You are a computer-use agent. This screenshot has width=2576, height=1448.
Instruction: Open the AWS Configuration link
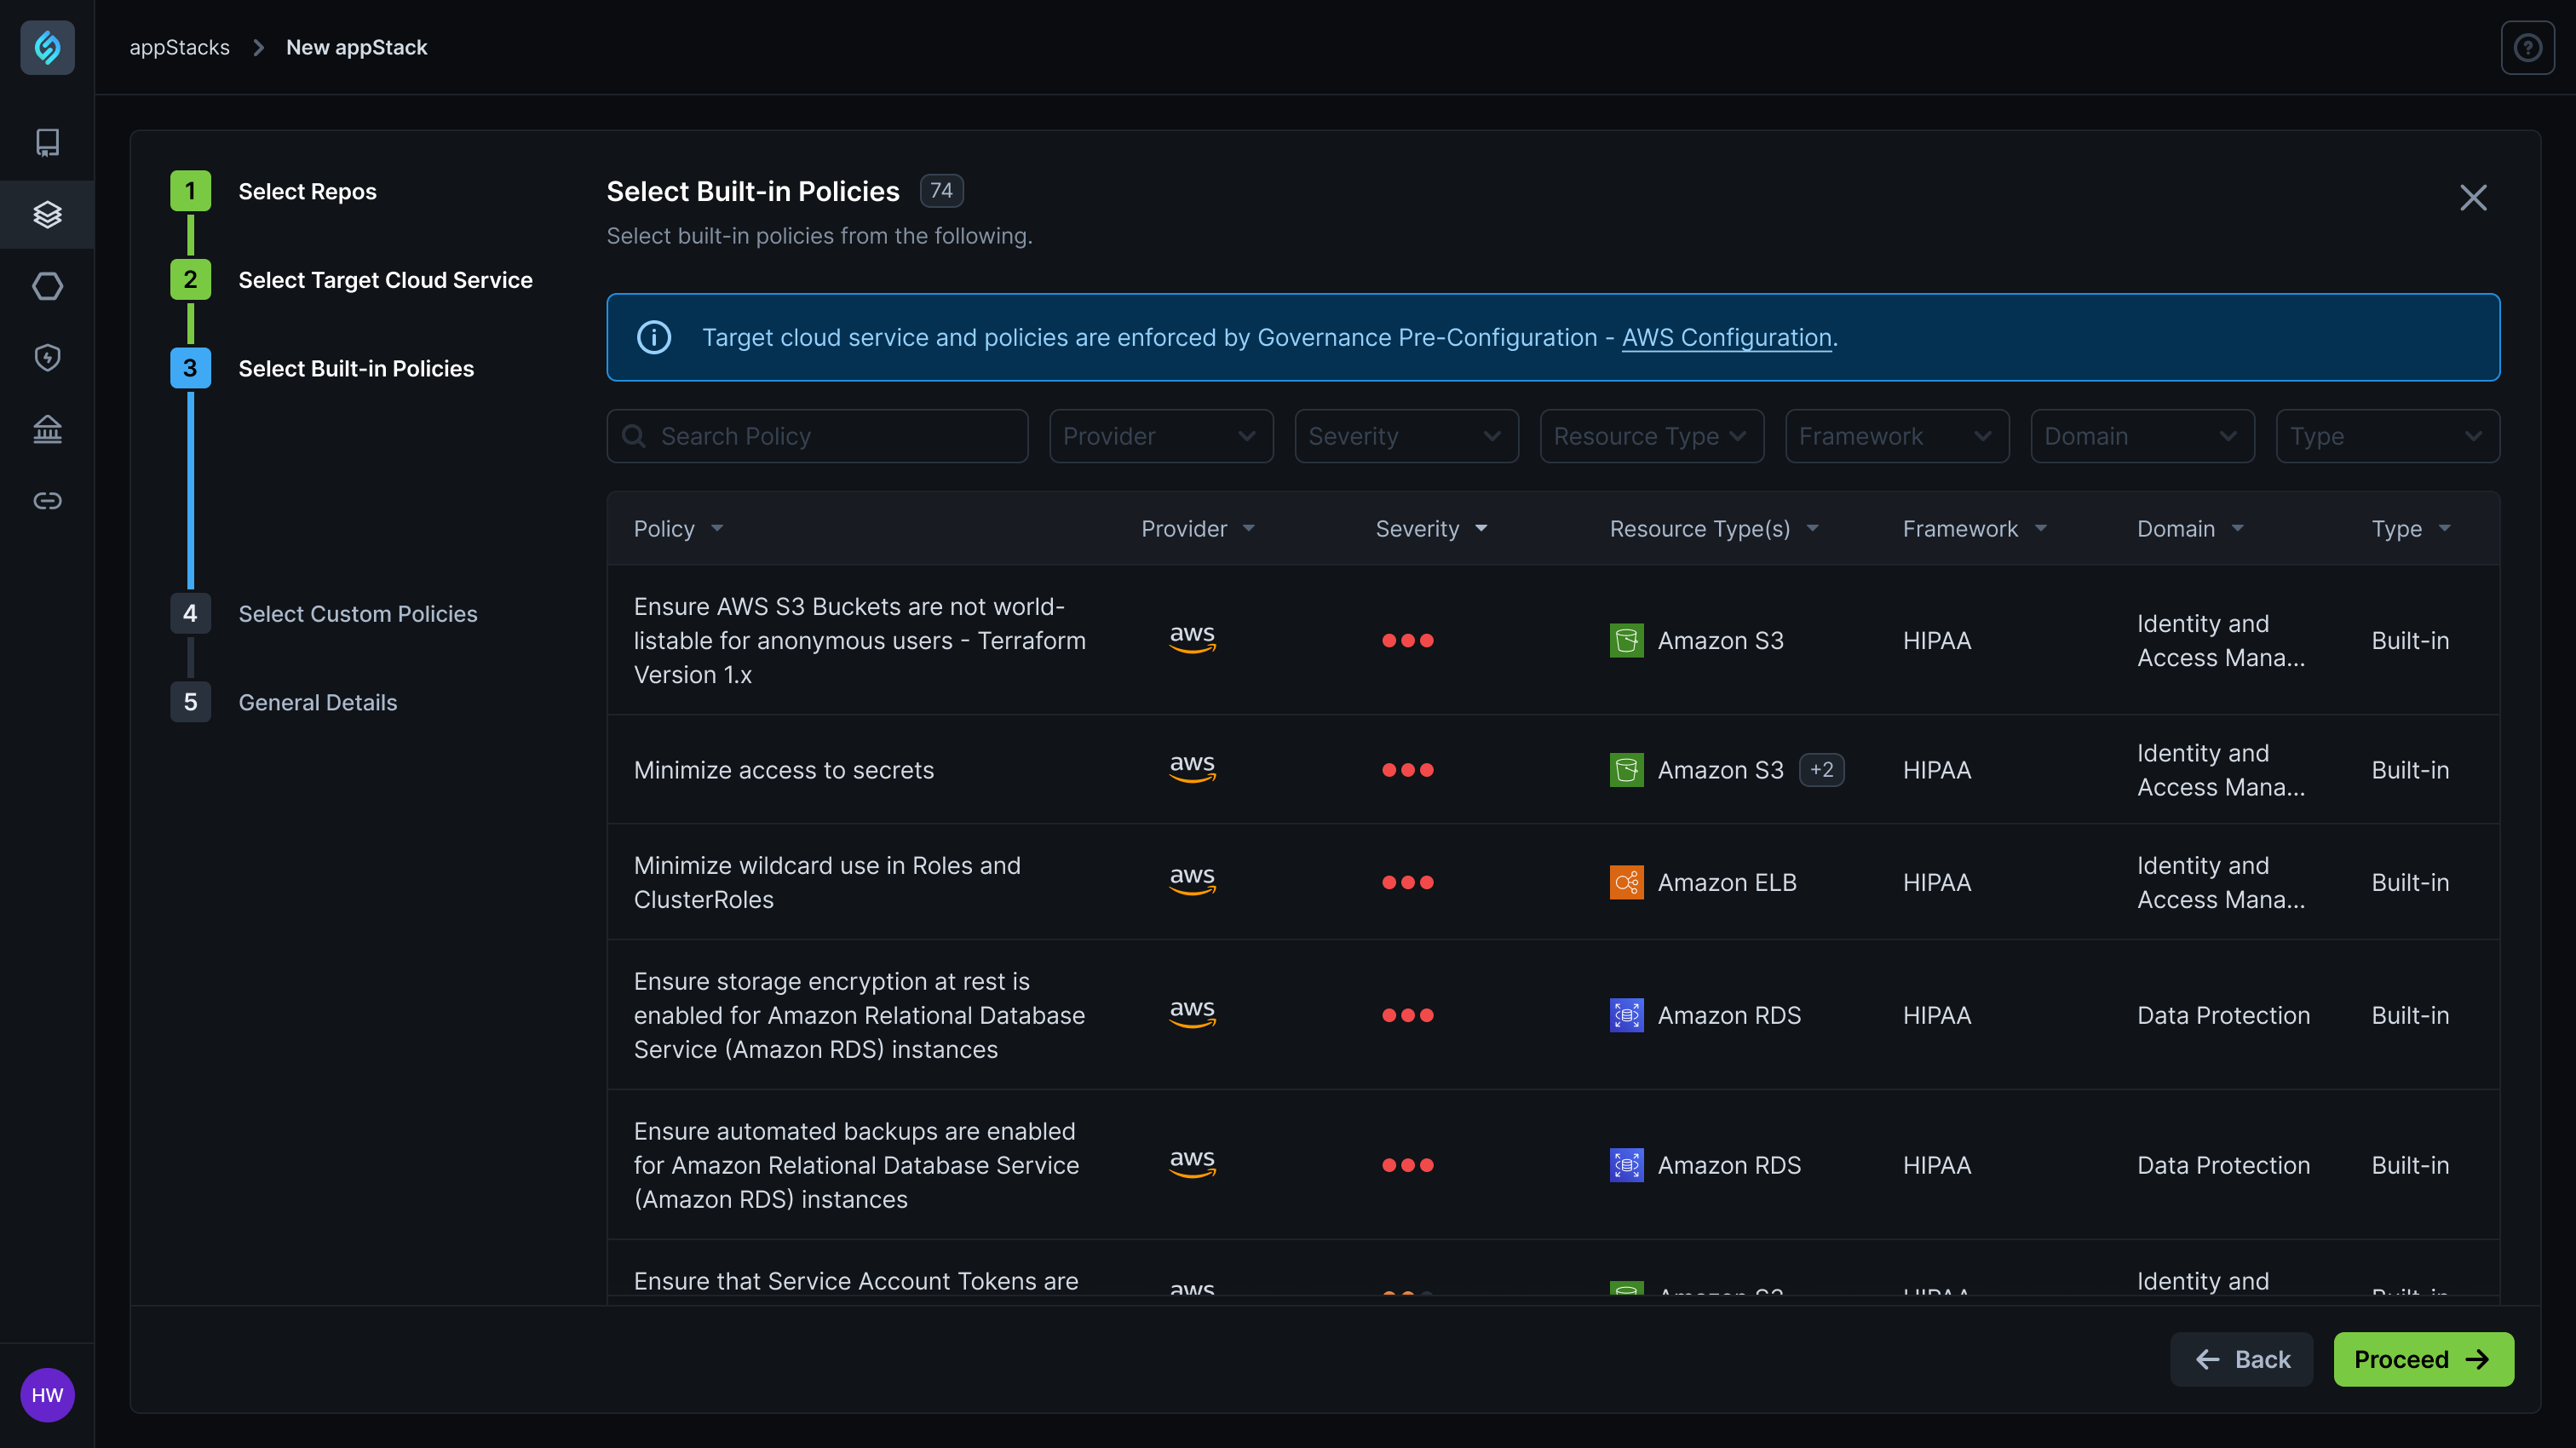pyautogui.click(x=1726, y=337)
